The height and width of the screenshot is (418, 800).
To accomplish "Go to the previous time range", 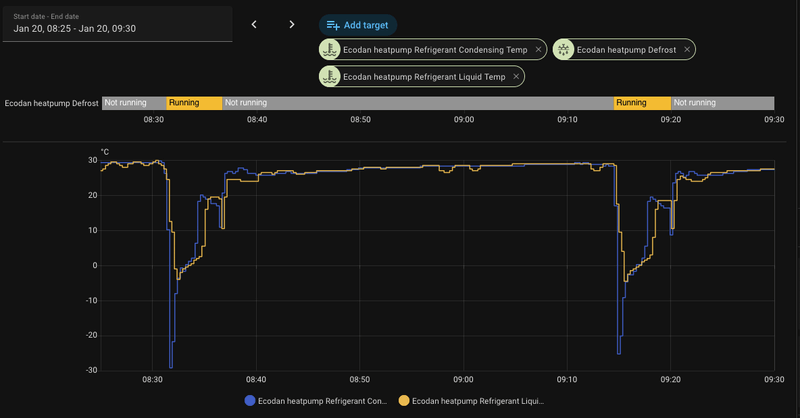I will click(x=254, y=24).
